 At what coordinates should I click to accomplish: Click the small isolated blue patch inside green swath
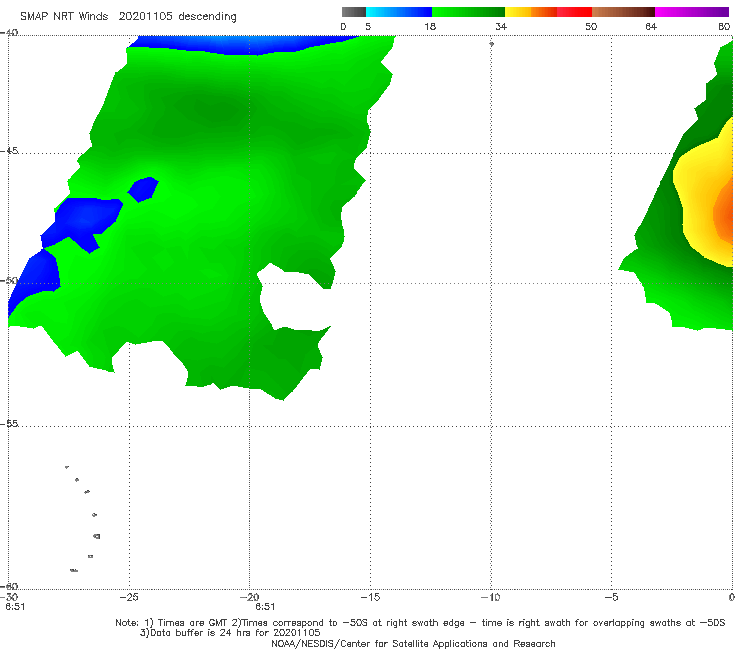point(143,189)
